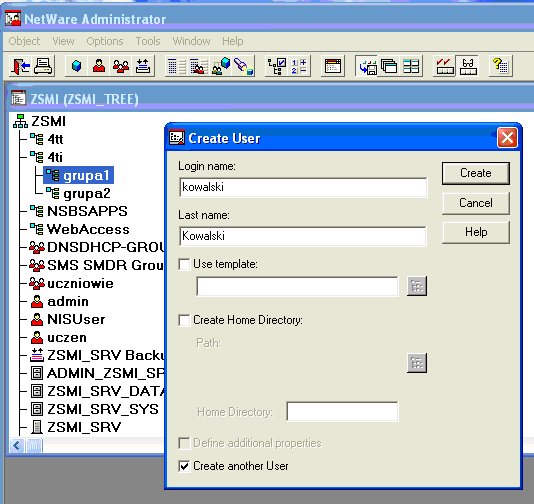This screenshot has width=534, height=504.
Task: Click the browse button next to template field
Action: tap(417, 286)
